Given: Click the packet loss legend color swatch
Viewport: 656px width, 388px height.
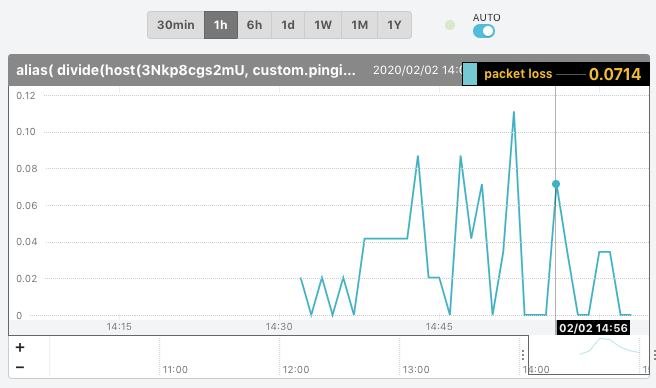Looking at the screenshot, I should click(470, 74).
